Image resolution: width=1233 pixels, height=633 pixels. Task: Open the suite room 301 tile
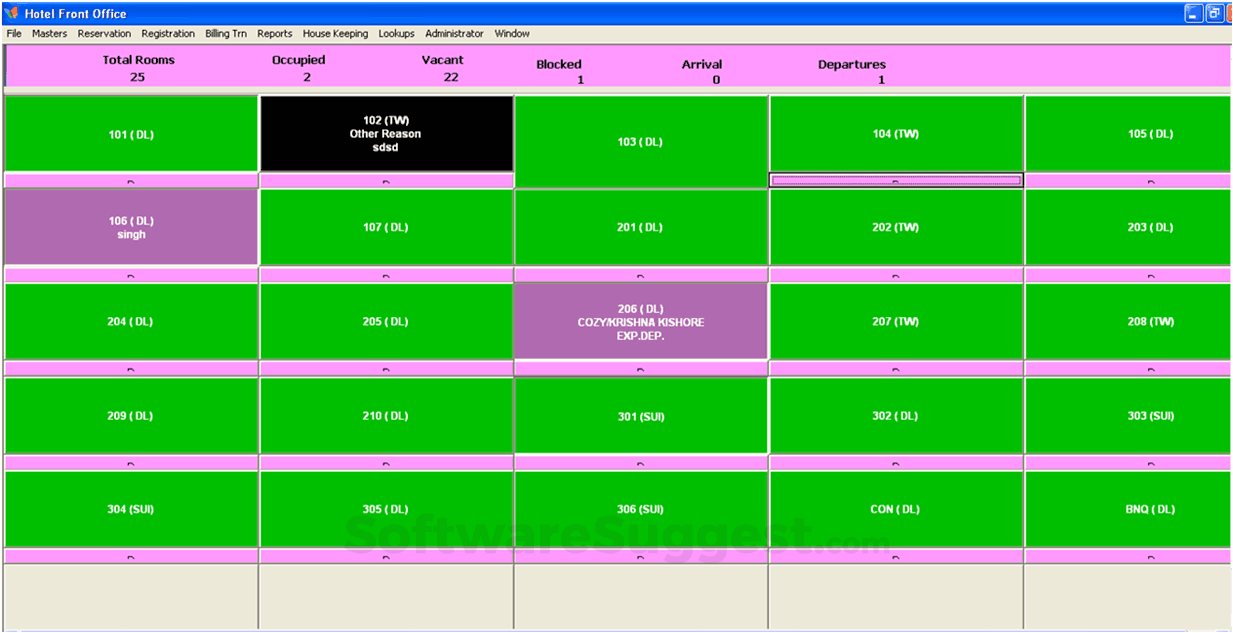(641, 415)
